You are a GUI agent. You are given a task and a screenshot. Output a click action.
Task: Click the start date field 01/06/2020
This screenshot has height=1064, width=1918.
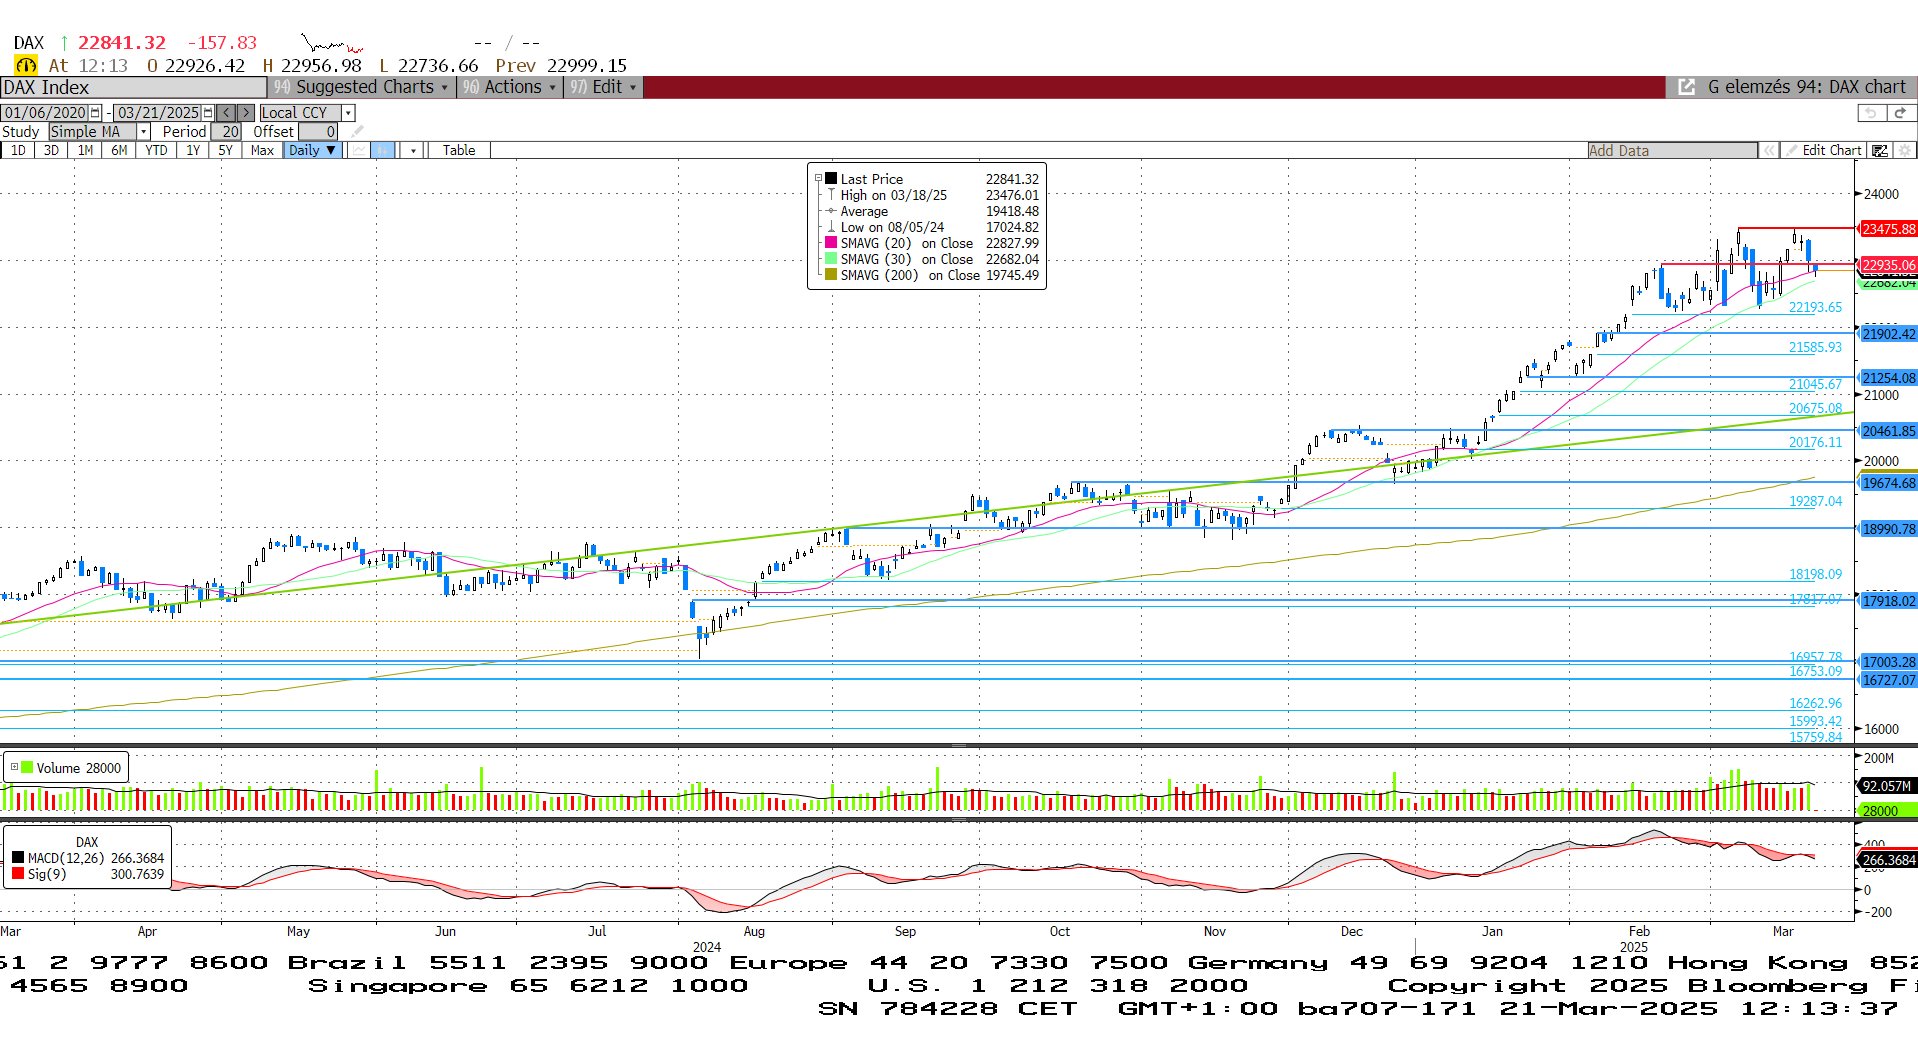(x=45, y=113)
